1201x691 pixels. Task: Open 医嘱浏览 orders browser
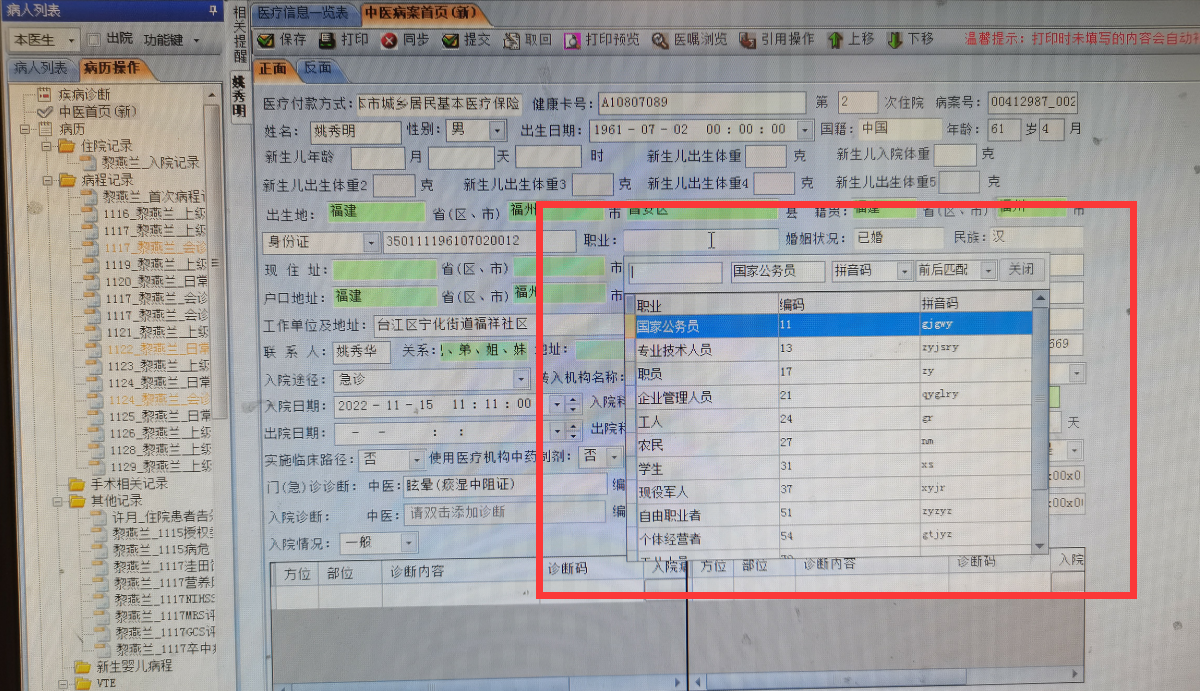(690, 41)
